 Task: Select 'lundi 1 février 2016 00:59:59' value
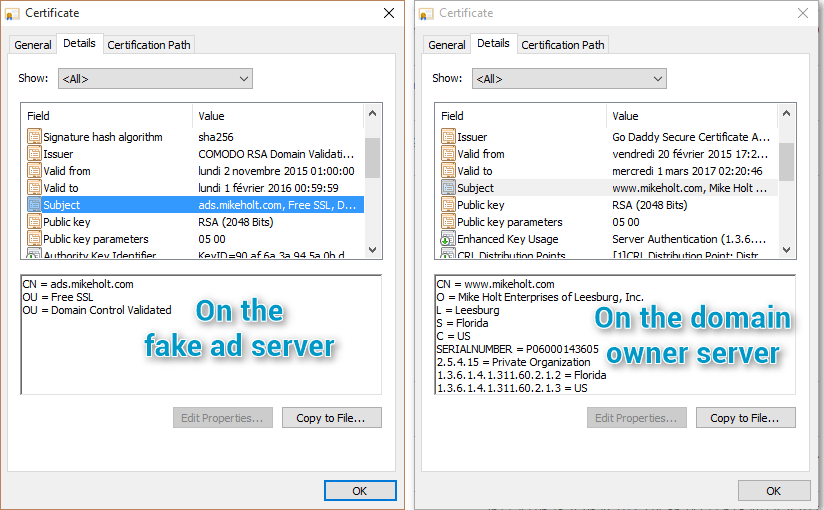(x=269, y=188)
